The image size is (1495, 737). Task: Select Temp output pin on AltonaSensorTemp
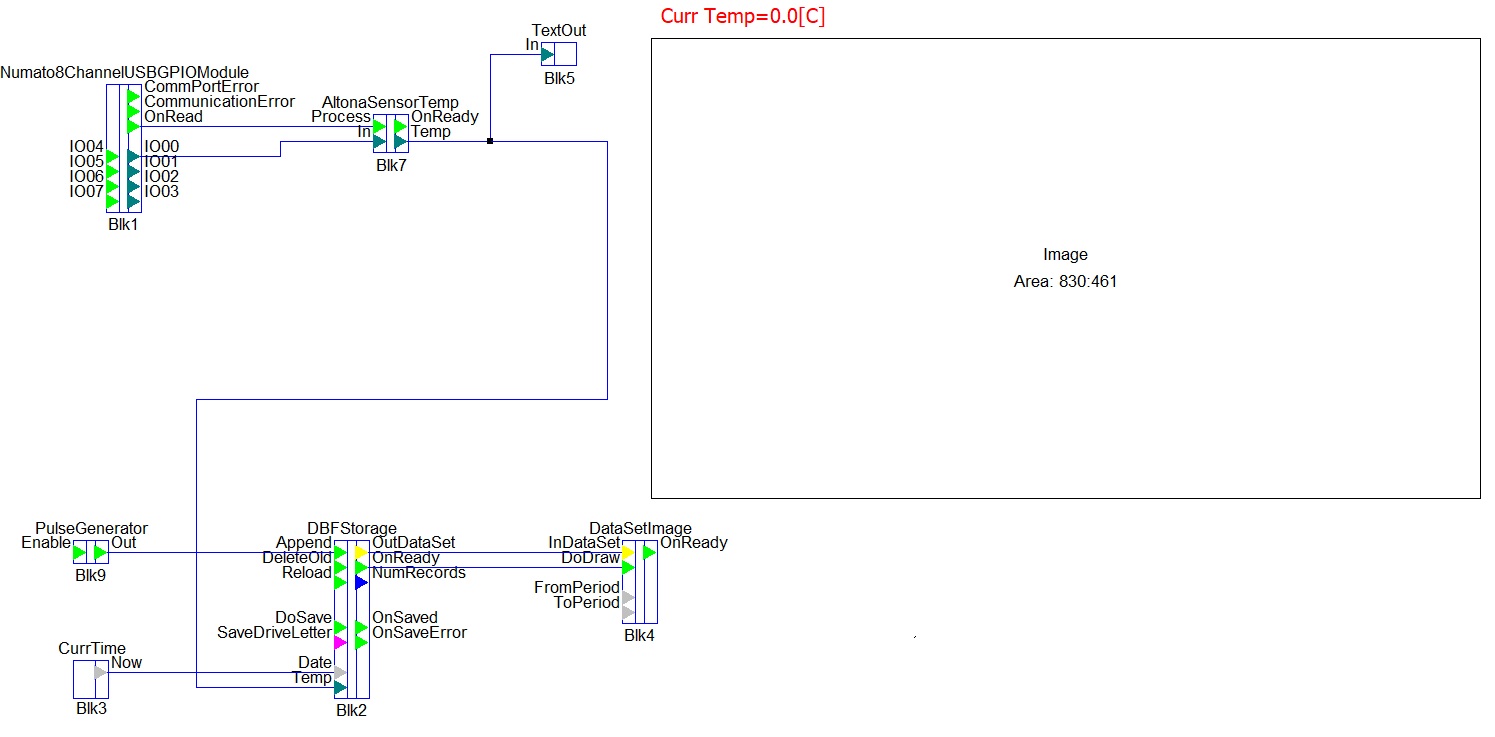tap(400, 141)
